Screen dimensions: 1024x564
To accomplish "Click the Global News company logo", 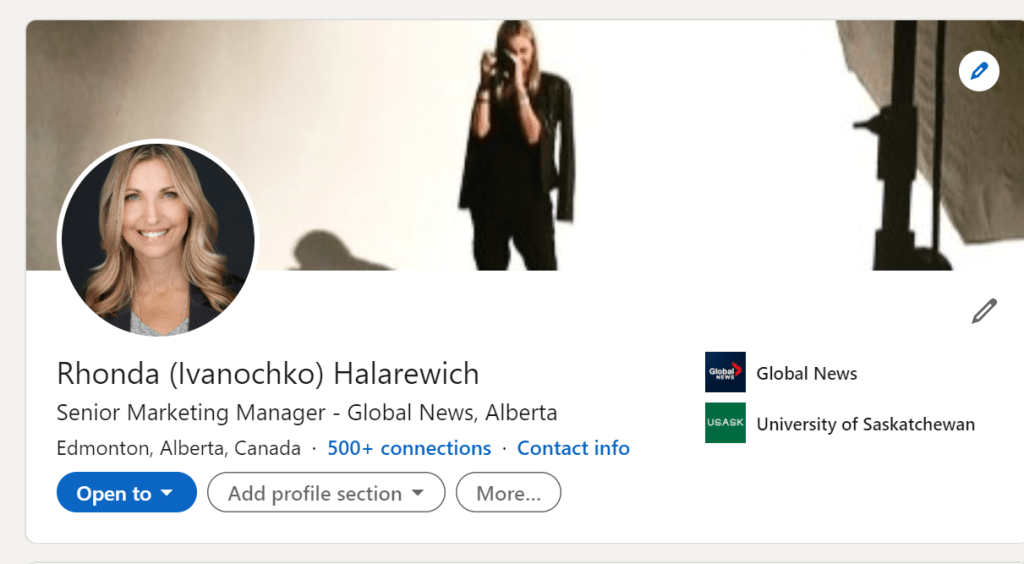I will tap(725, 372).
